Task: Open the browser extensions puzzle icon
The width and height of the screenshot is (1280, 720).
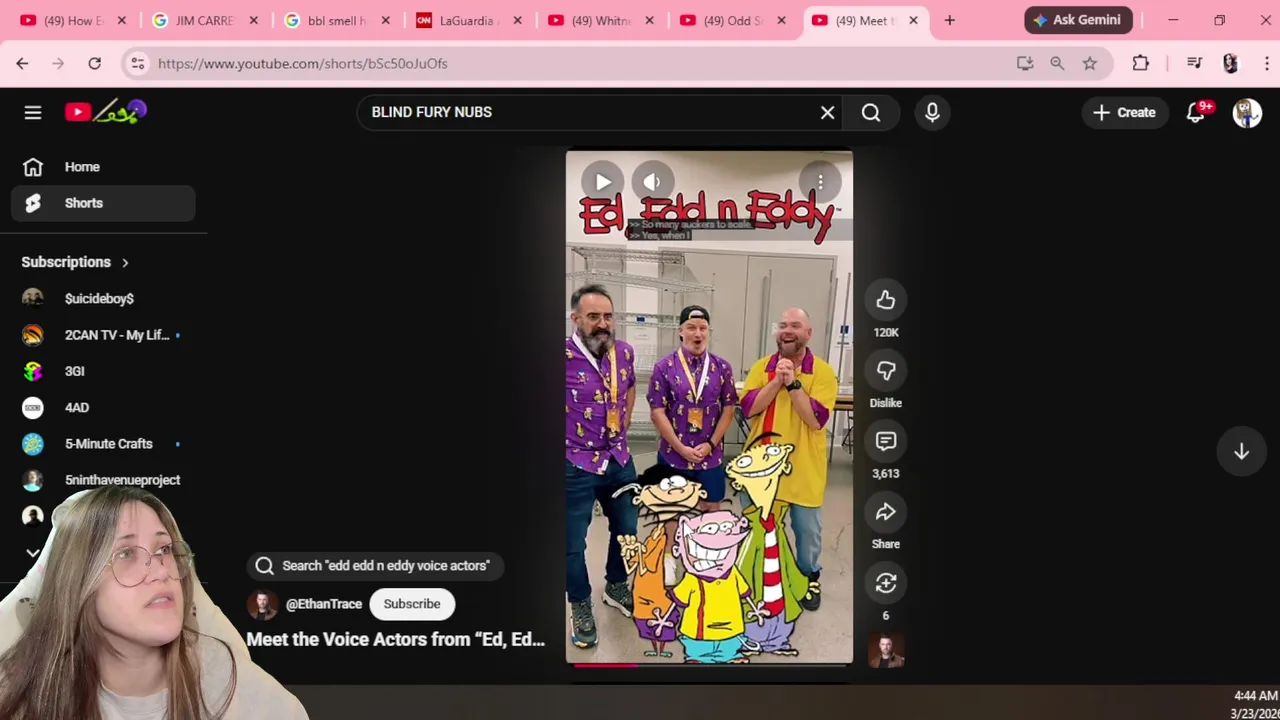Action: 1141,63
